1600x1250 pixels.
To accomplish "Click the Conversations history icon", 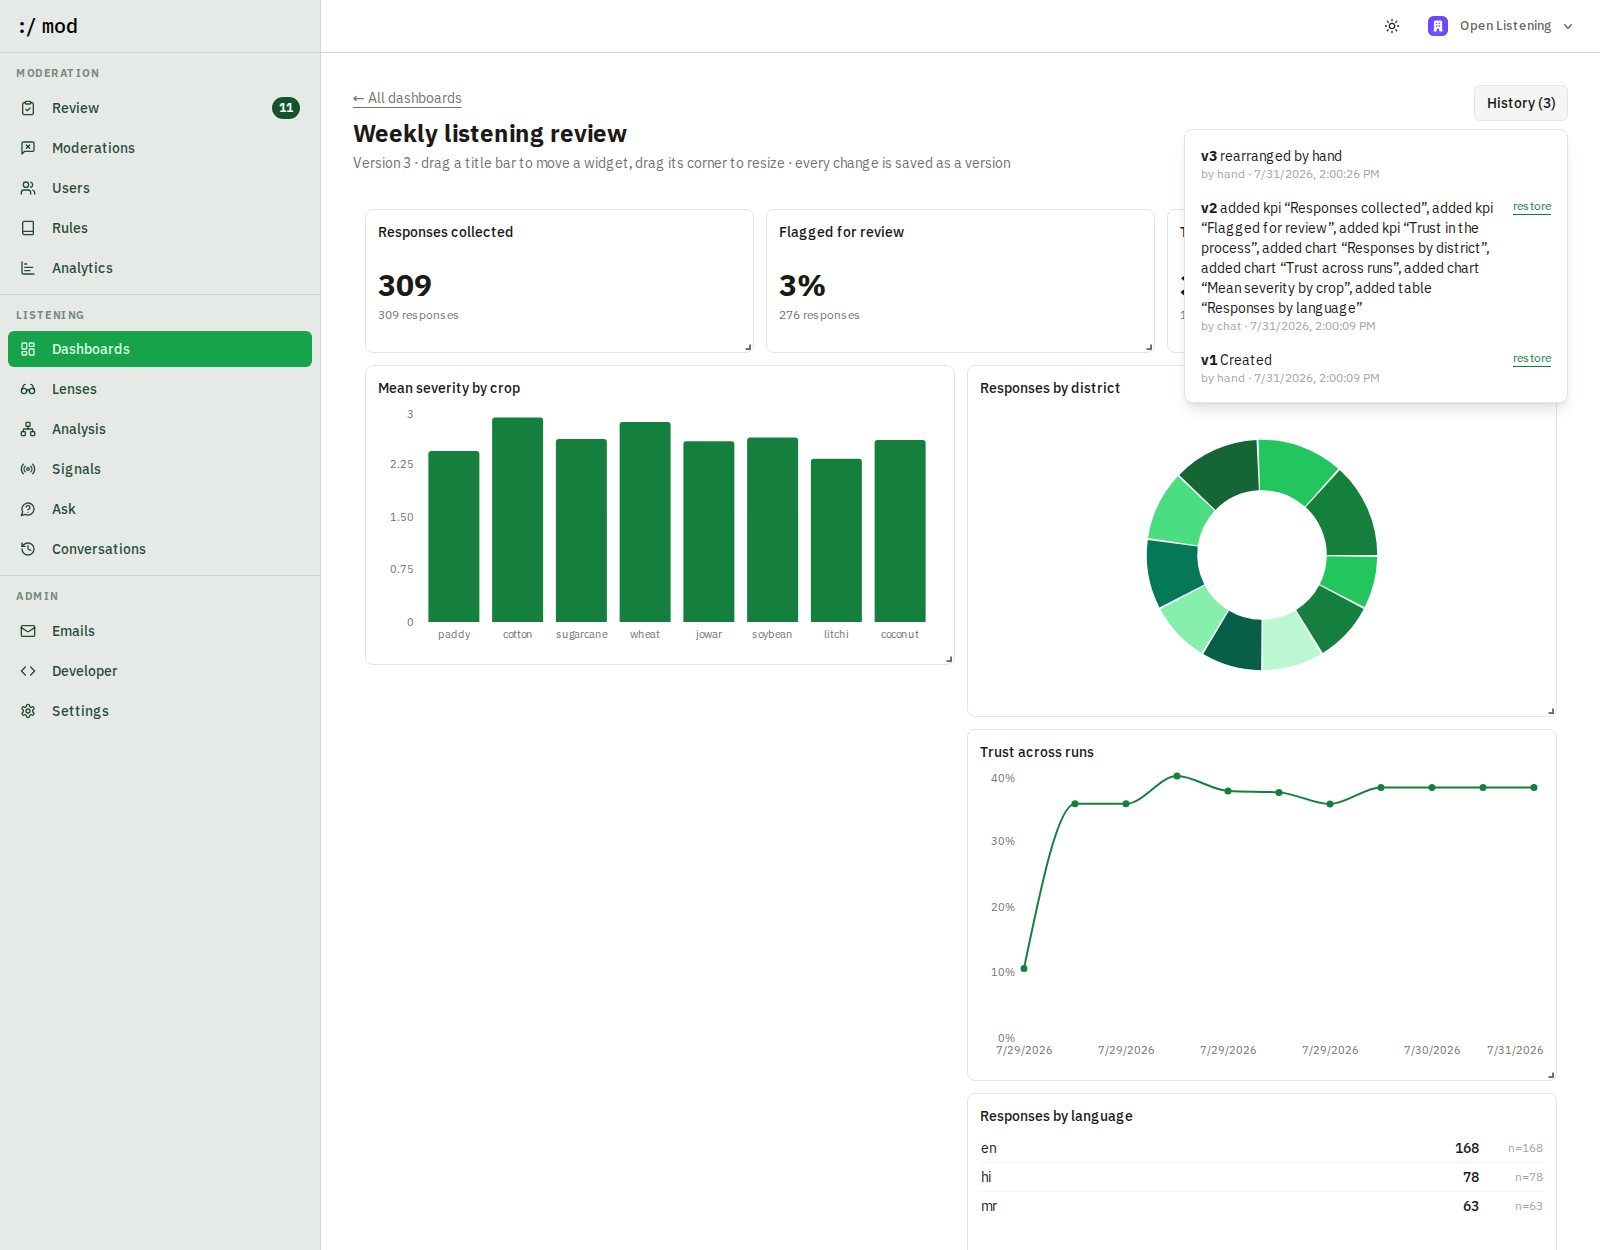I will (x=28, y=549).
